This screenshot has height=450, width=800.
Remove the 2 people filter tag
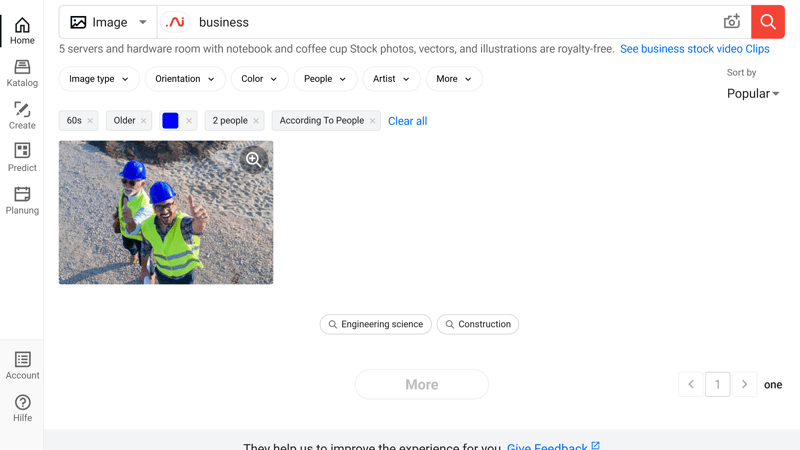coord(256,121)
